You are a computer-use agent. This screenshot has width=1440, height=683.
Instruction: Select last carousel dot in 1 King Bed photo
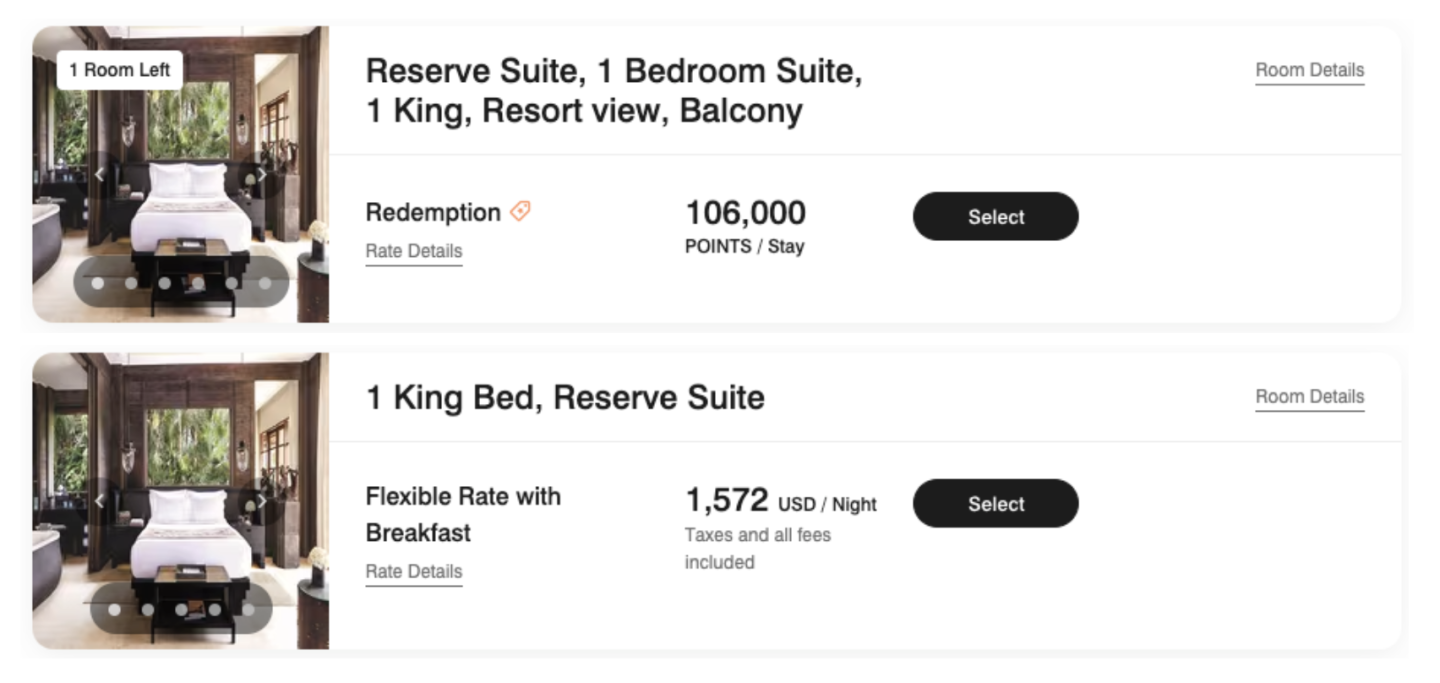click(248, 609)
